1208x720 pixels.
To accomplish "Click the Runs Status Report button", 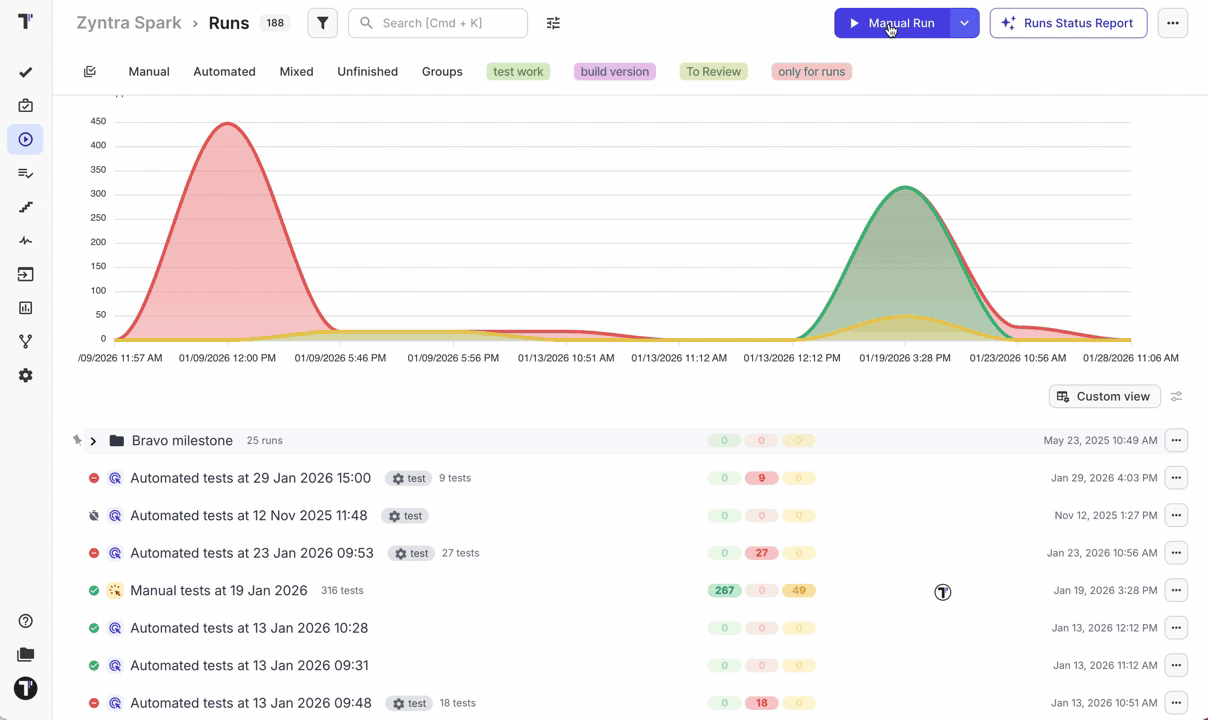I will 1068,23.
